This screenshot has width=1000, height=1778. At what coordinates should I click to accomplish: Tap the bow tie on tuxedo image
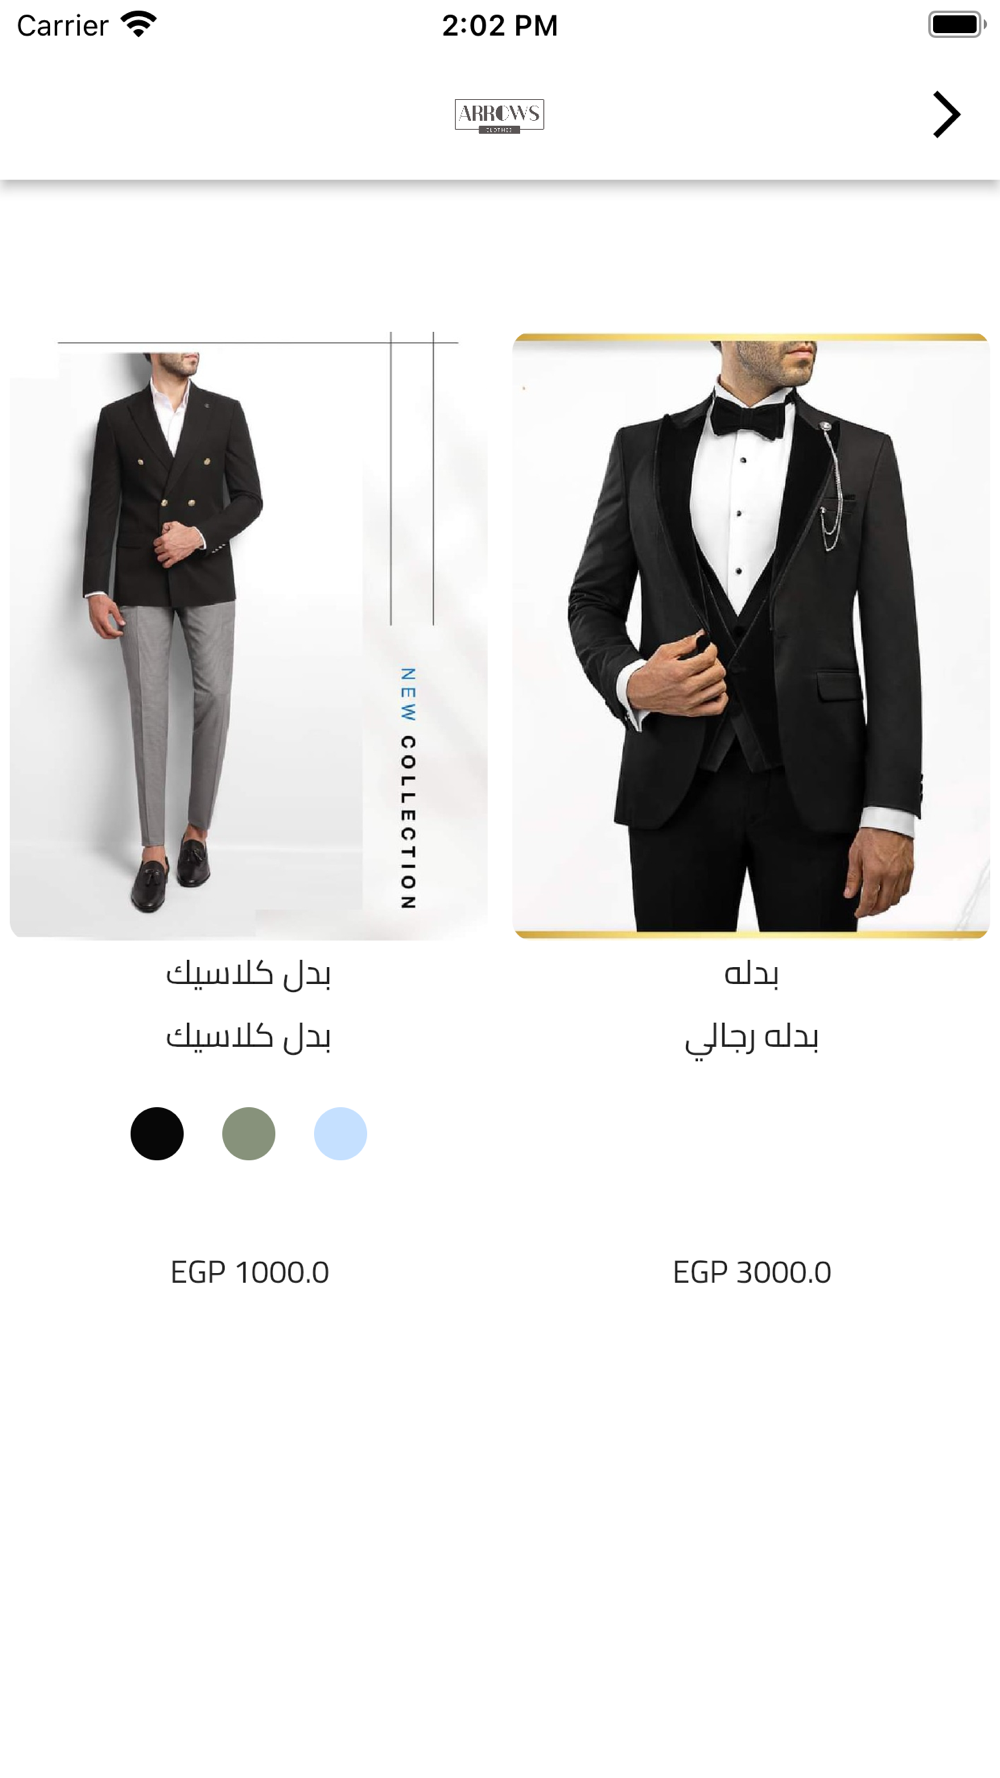pos(747,417)
